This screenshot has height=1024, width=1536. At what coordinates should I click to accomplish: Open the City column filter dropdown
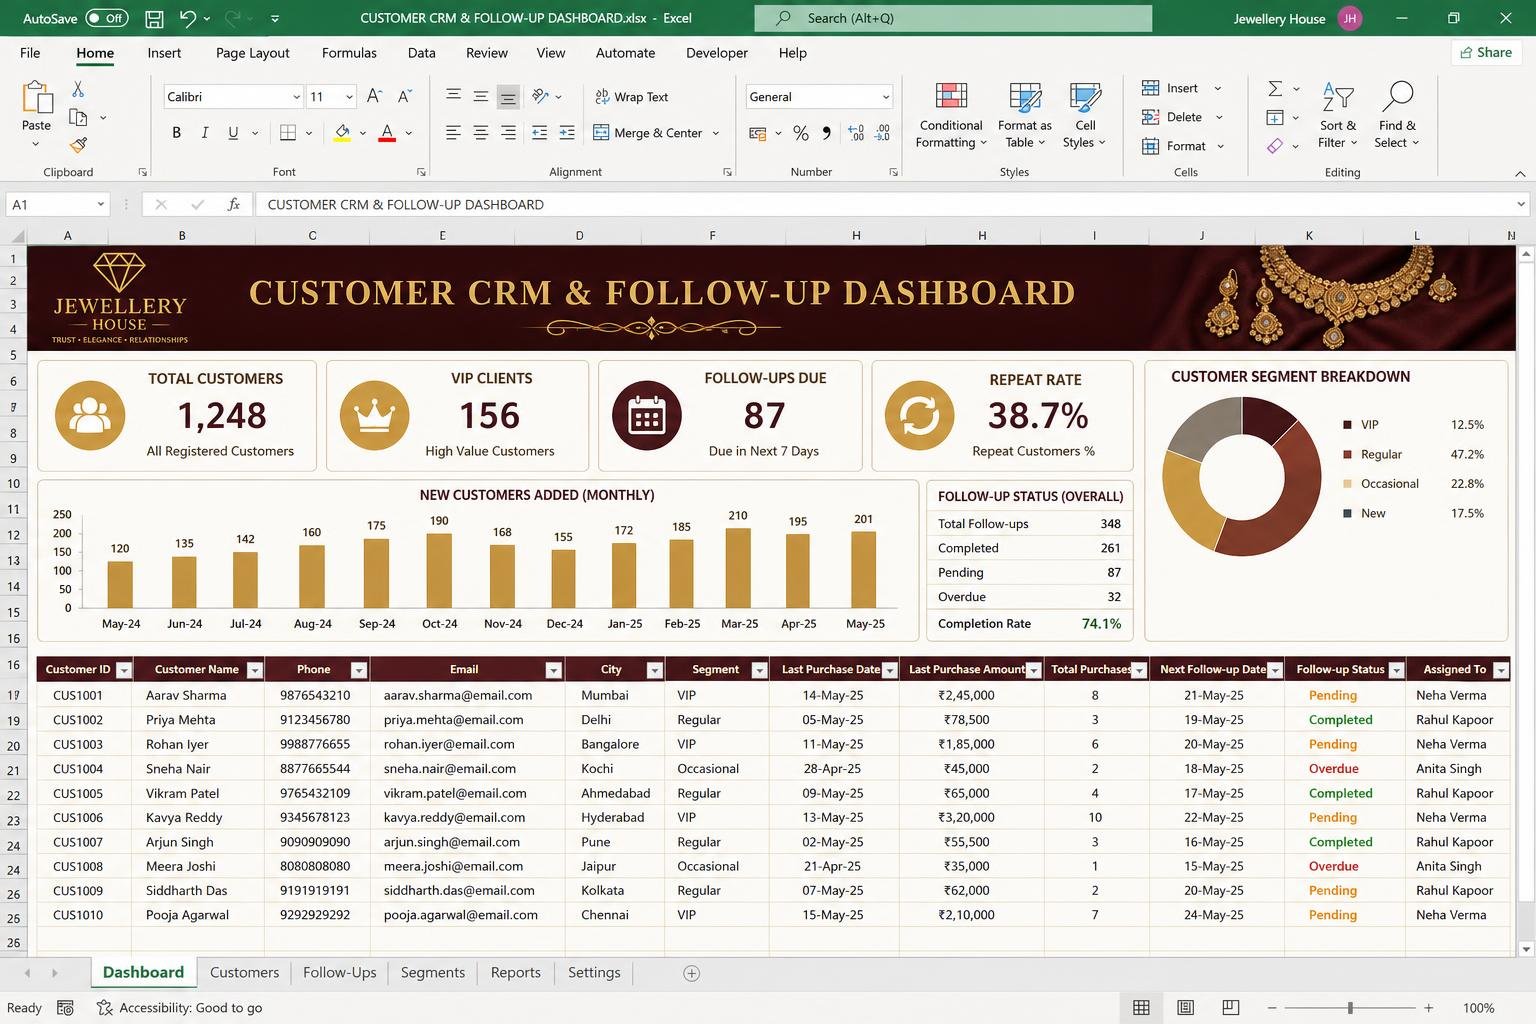pos(655,670)
